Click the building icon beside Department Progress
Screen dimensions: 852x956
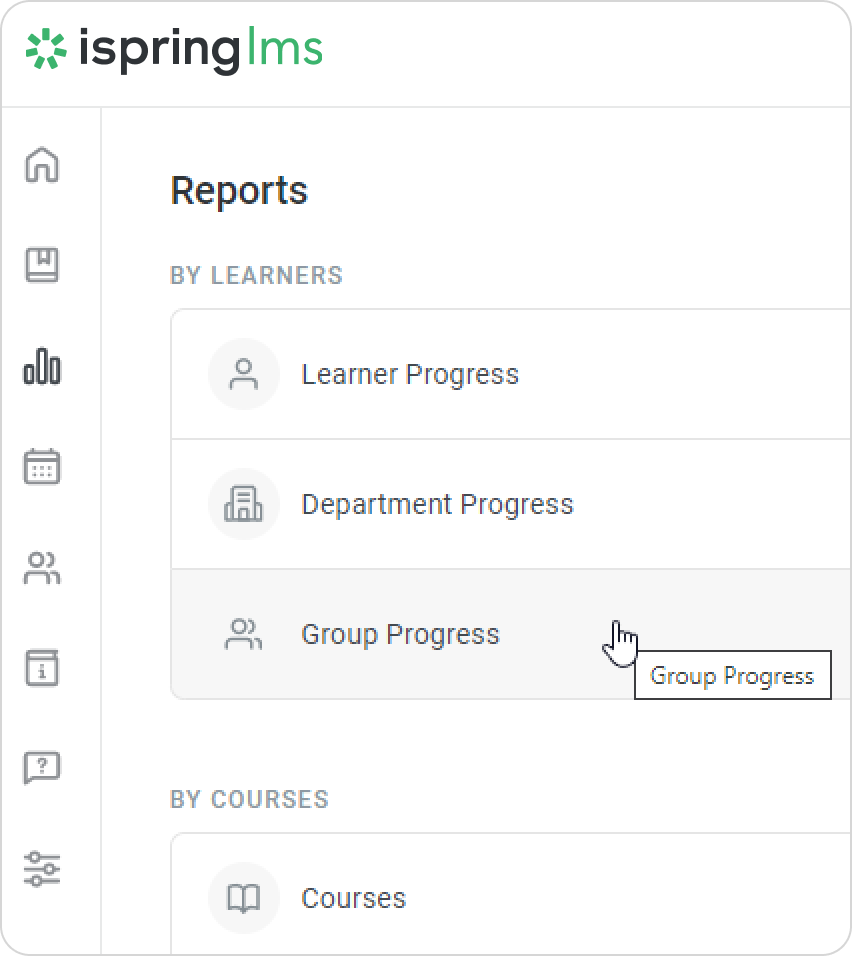click(x=243, y=504)
